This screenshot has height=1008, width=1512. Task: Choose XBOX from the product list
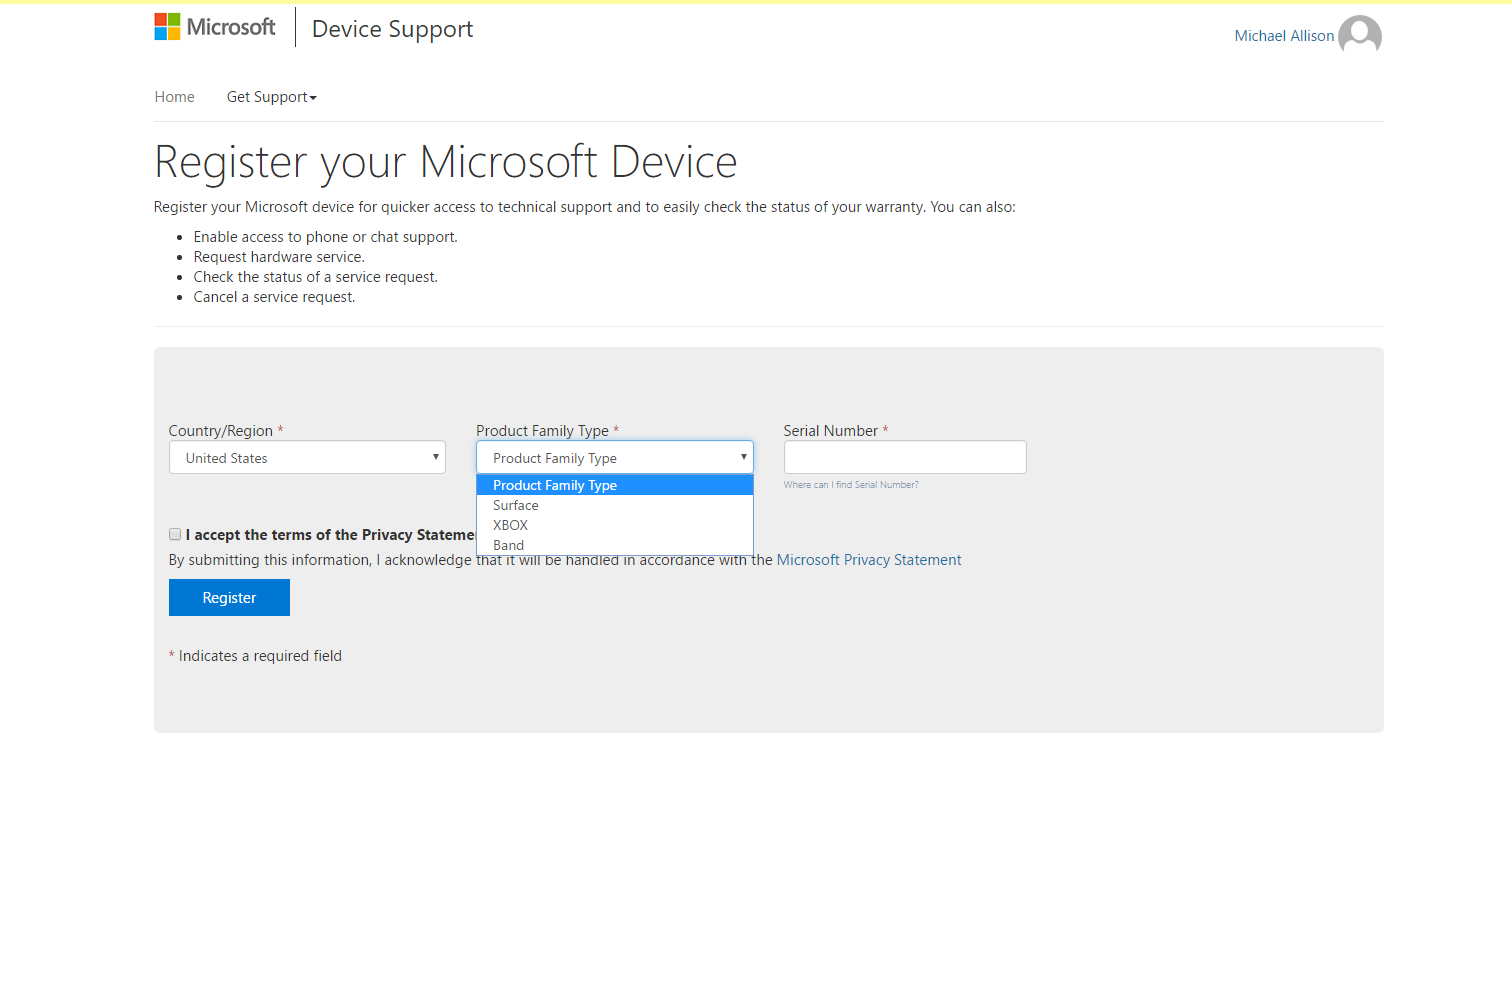[615, 525]
